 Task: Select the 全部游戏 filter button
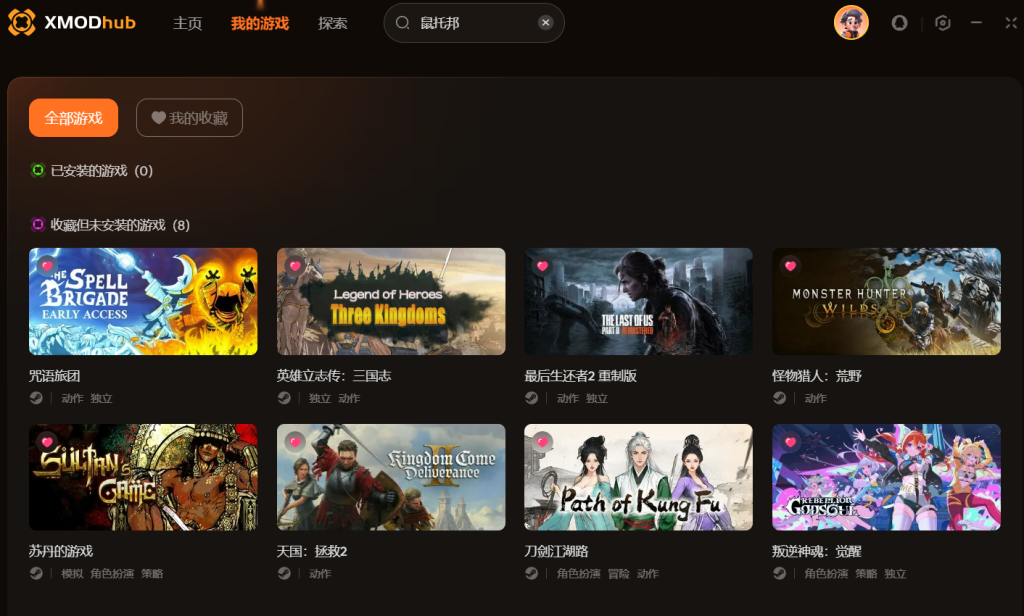pyautogui.click(x=74, y=118)
